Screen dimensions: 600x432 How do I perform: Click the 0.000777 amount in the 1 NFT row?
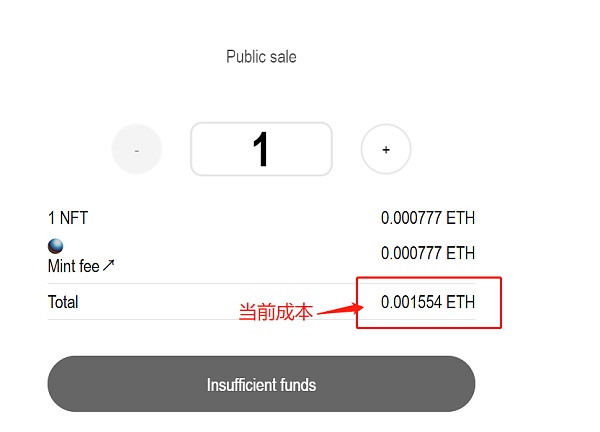411,217
